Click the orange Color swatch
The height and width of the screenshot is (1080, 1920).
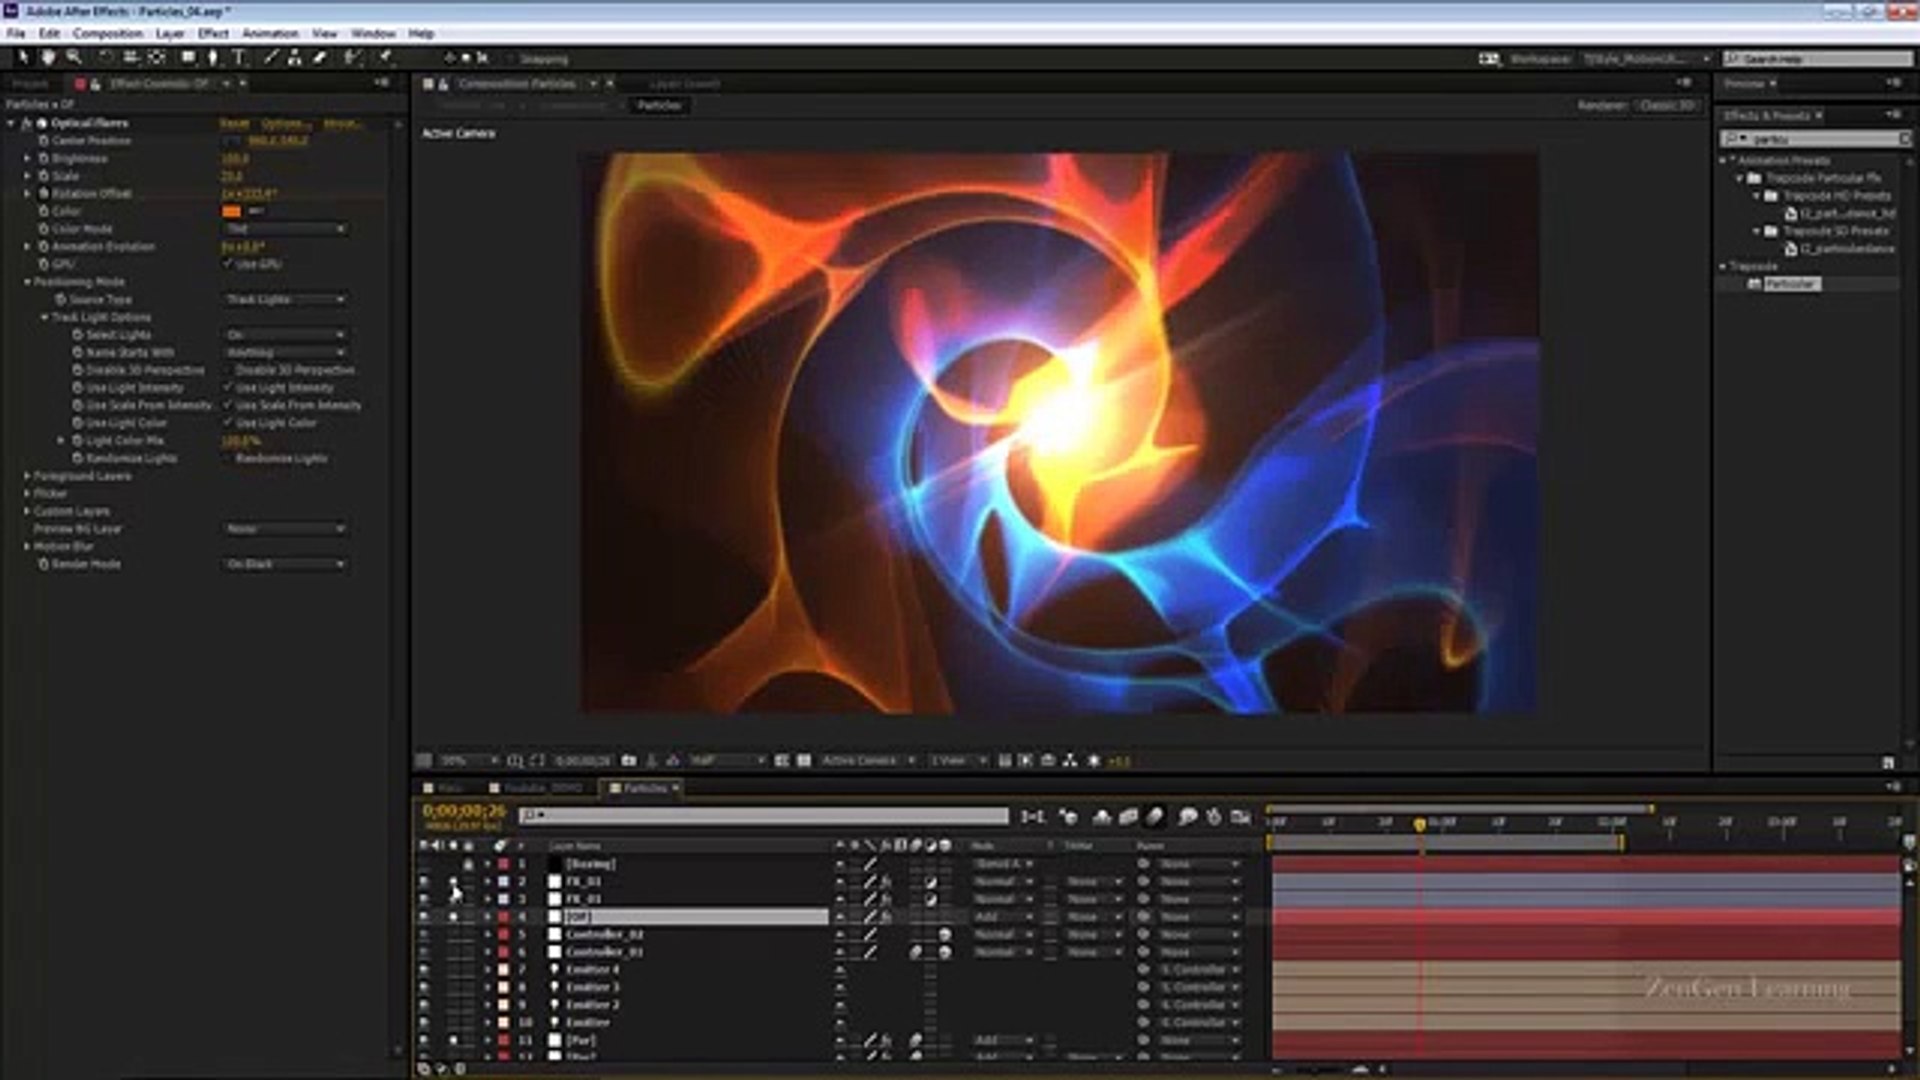231,212
